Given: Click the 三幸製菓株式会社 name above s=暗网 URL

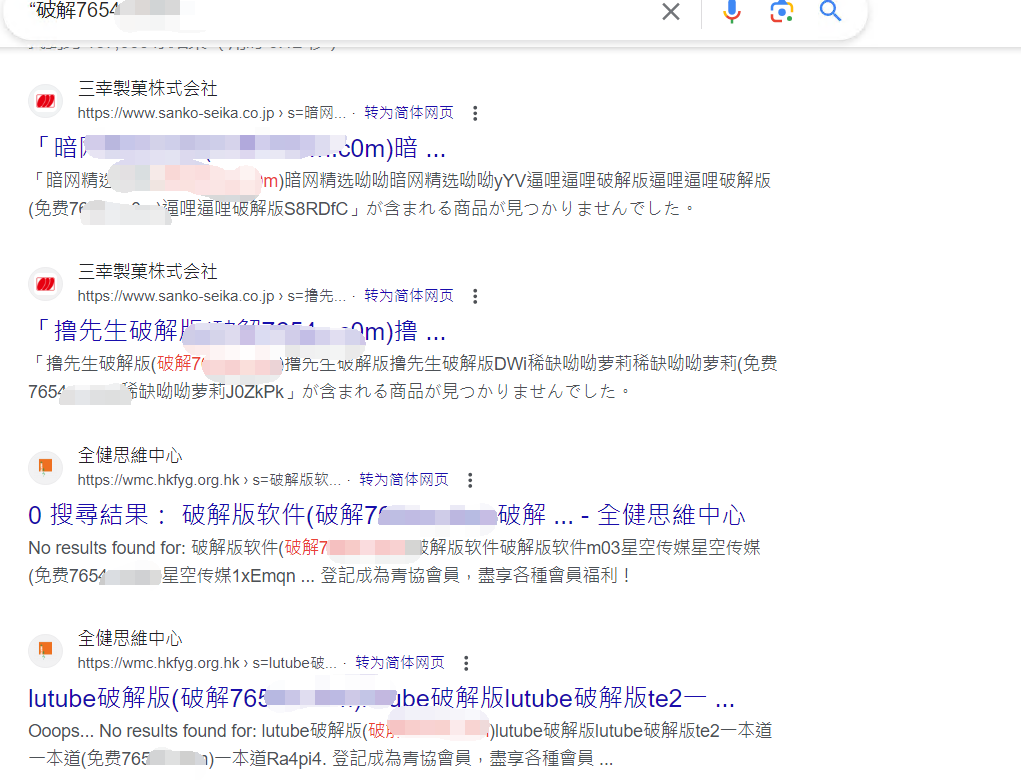Looking at the screenshot, I should (x=148, y=89).
